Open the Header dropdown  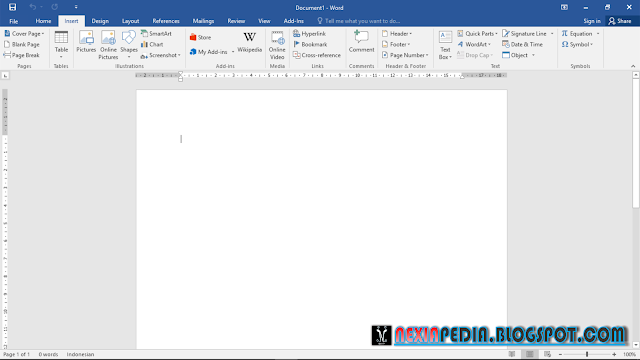[x=397, y=33]
